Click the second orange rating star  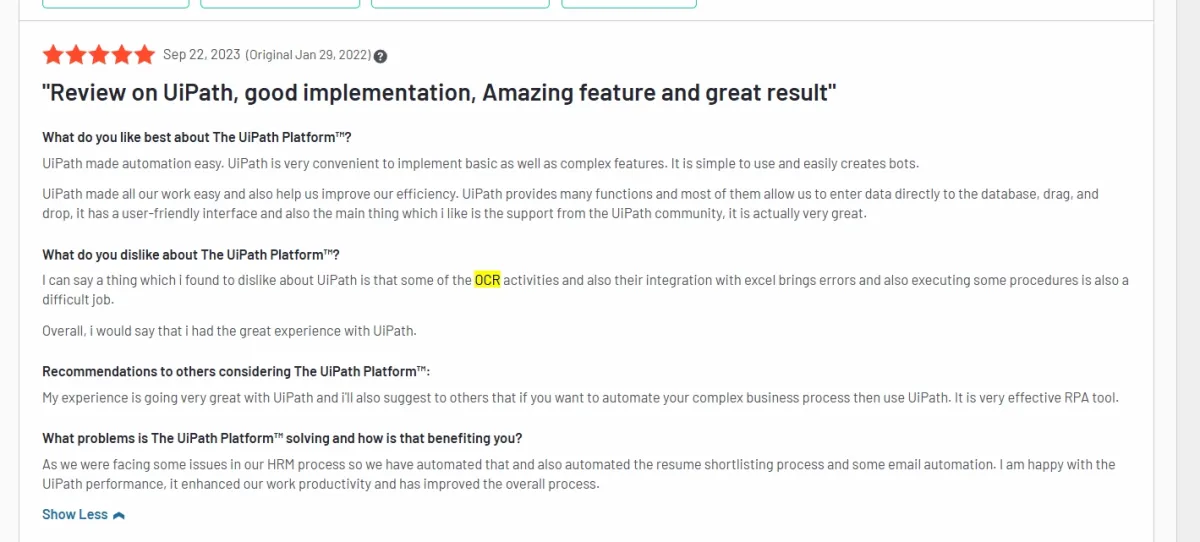pyautogui.click(x=76, y=55)
